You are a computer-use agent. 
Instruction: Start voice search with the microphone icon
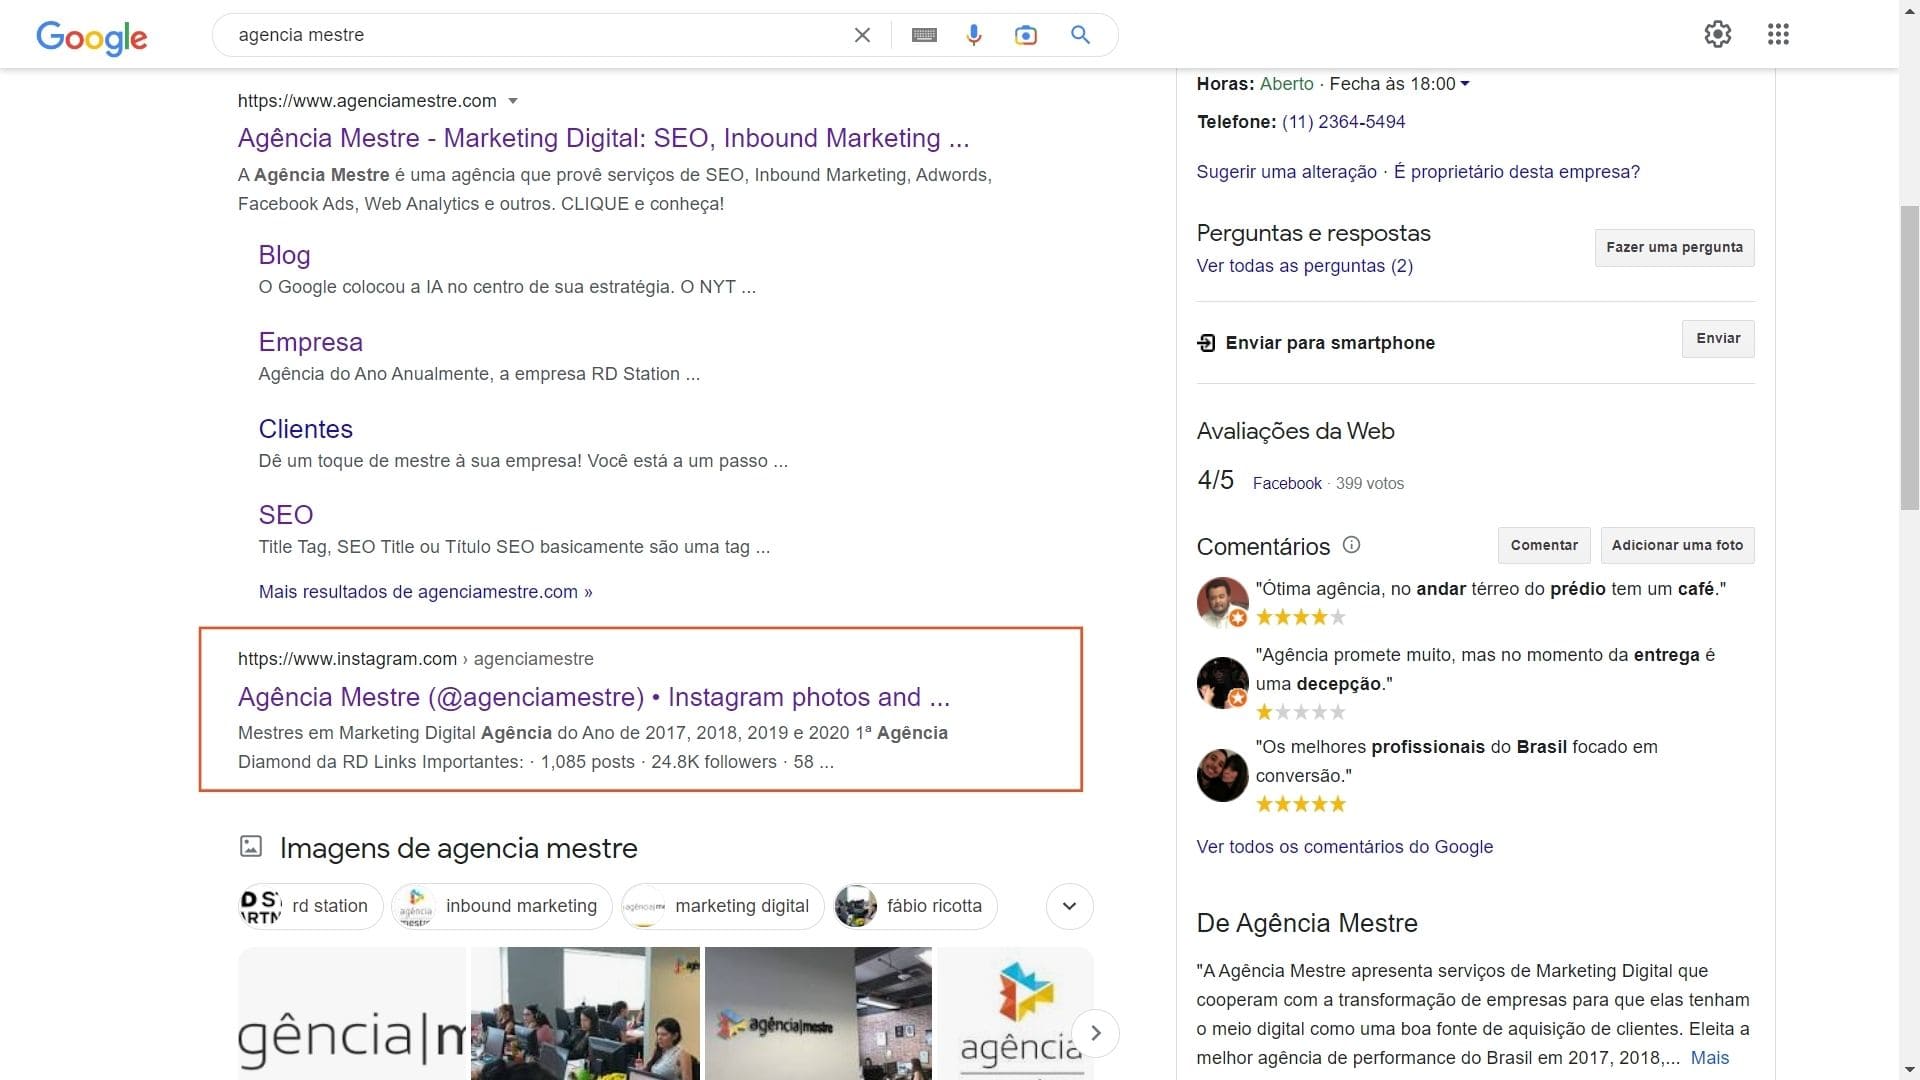(x=974, y=34)
